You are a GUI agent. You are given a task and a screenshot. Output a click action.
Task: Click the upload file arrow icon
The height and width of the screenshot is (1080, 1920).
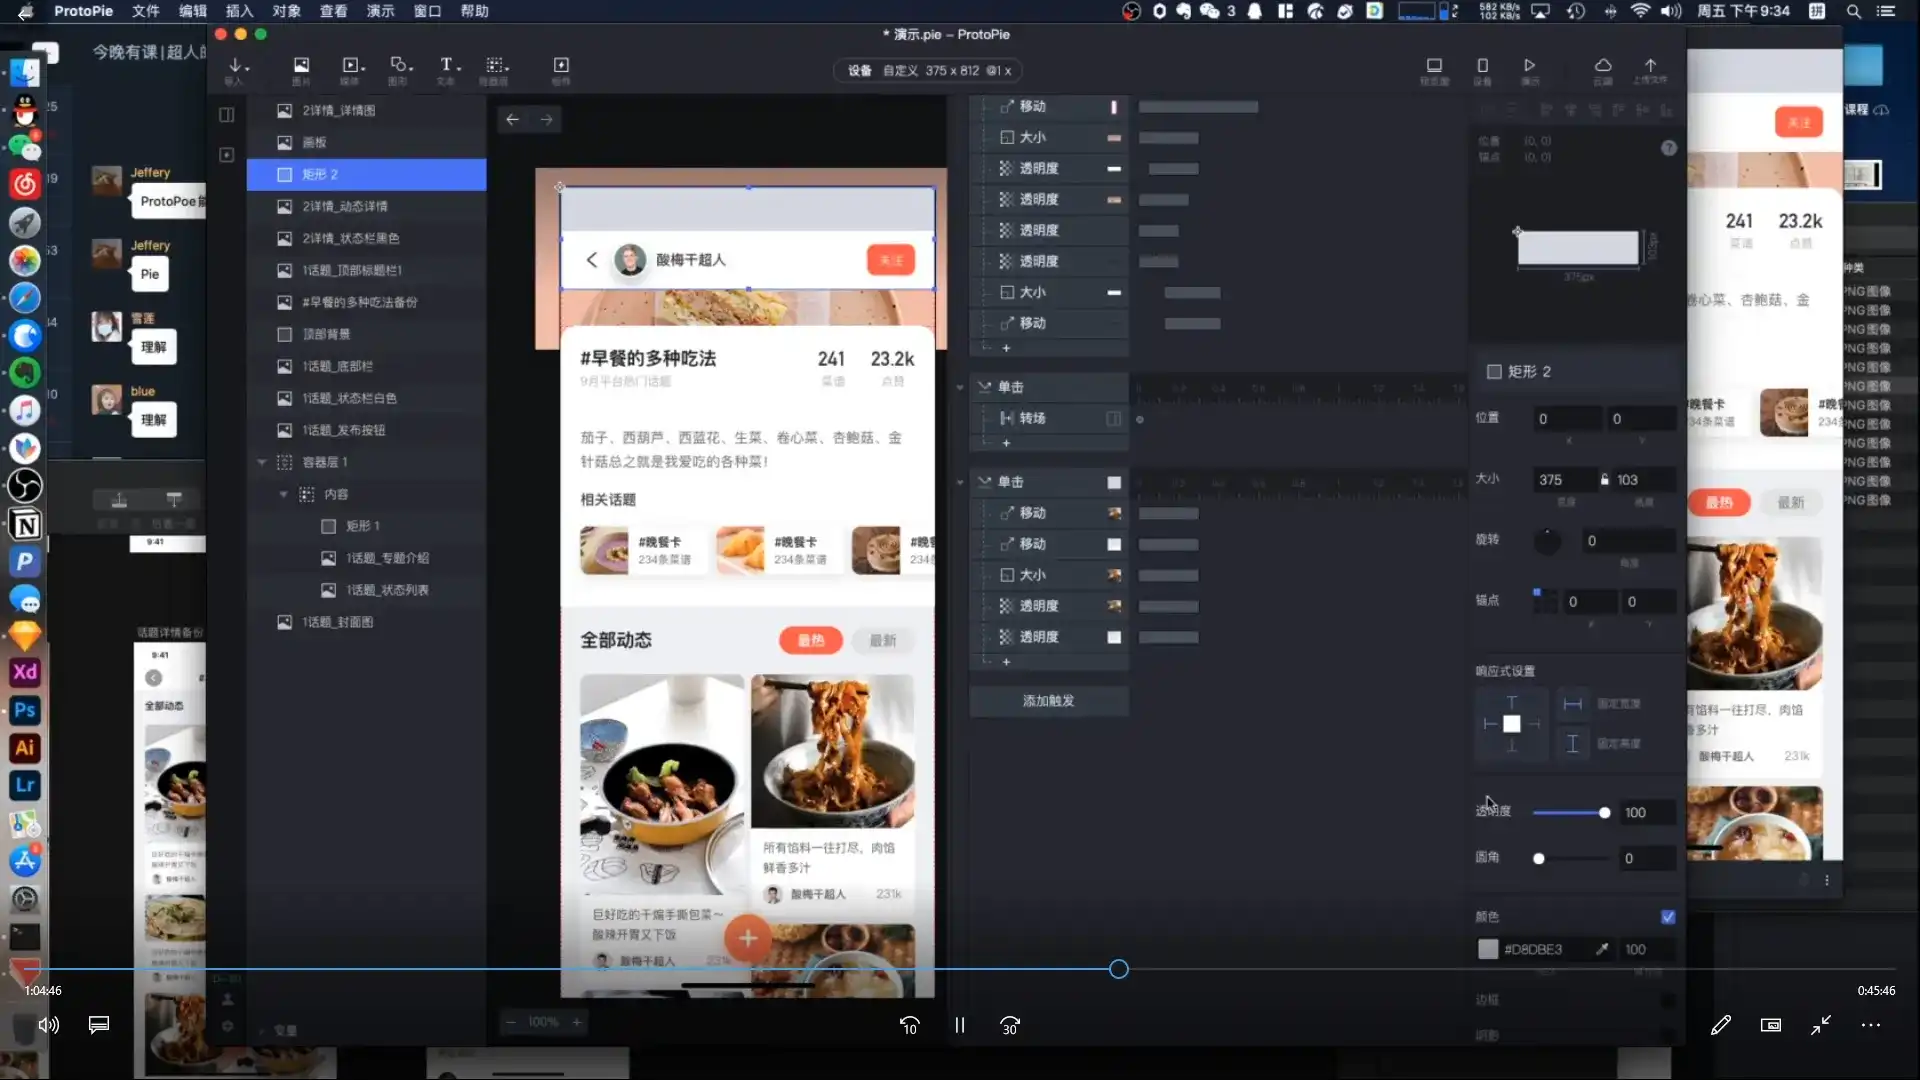pos(1650,66)
